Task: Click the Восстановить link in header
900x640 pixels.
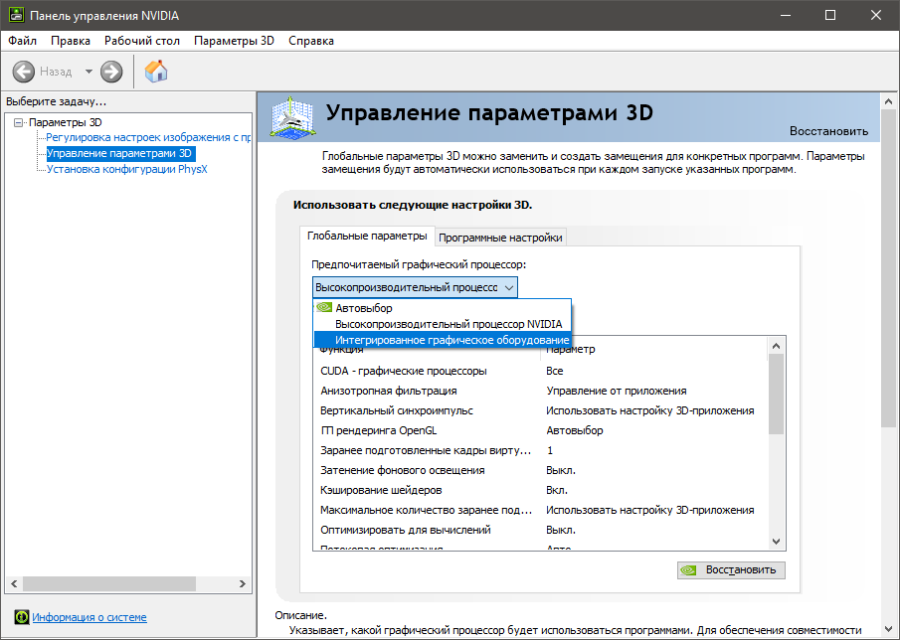Action: pos(829,131)
